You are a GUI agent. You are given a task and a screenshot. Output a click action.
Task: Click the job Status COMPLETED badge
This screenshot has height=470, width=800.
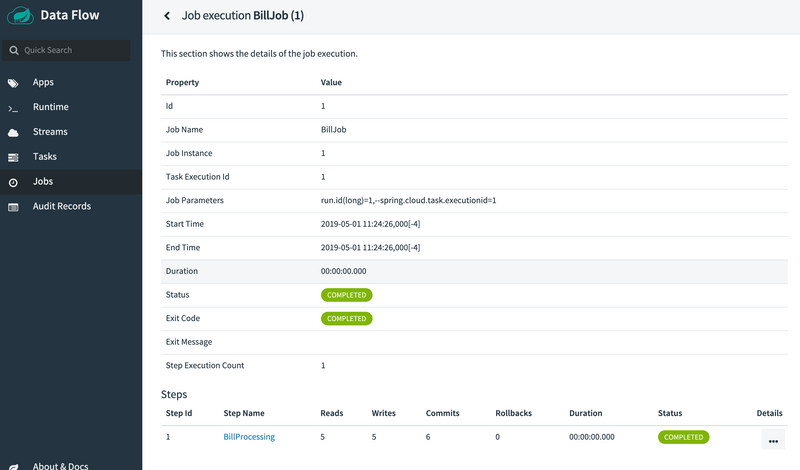click(x=346, y=295)
